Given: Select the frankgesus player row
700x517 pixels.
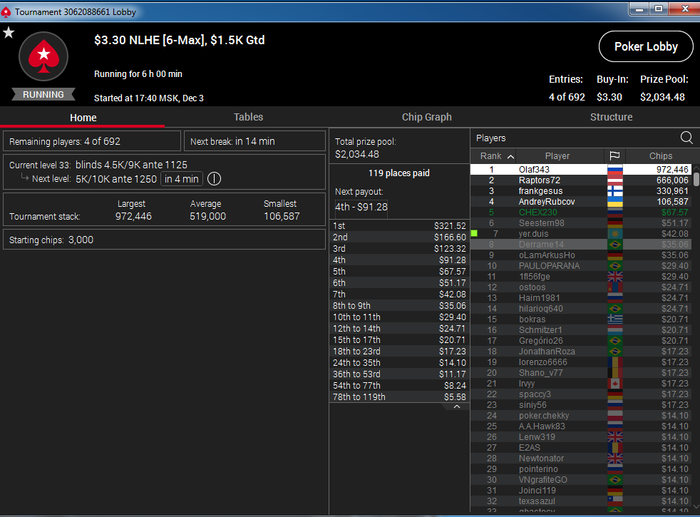Looking at the screenshot, I should 581,191.
